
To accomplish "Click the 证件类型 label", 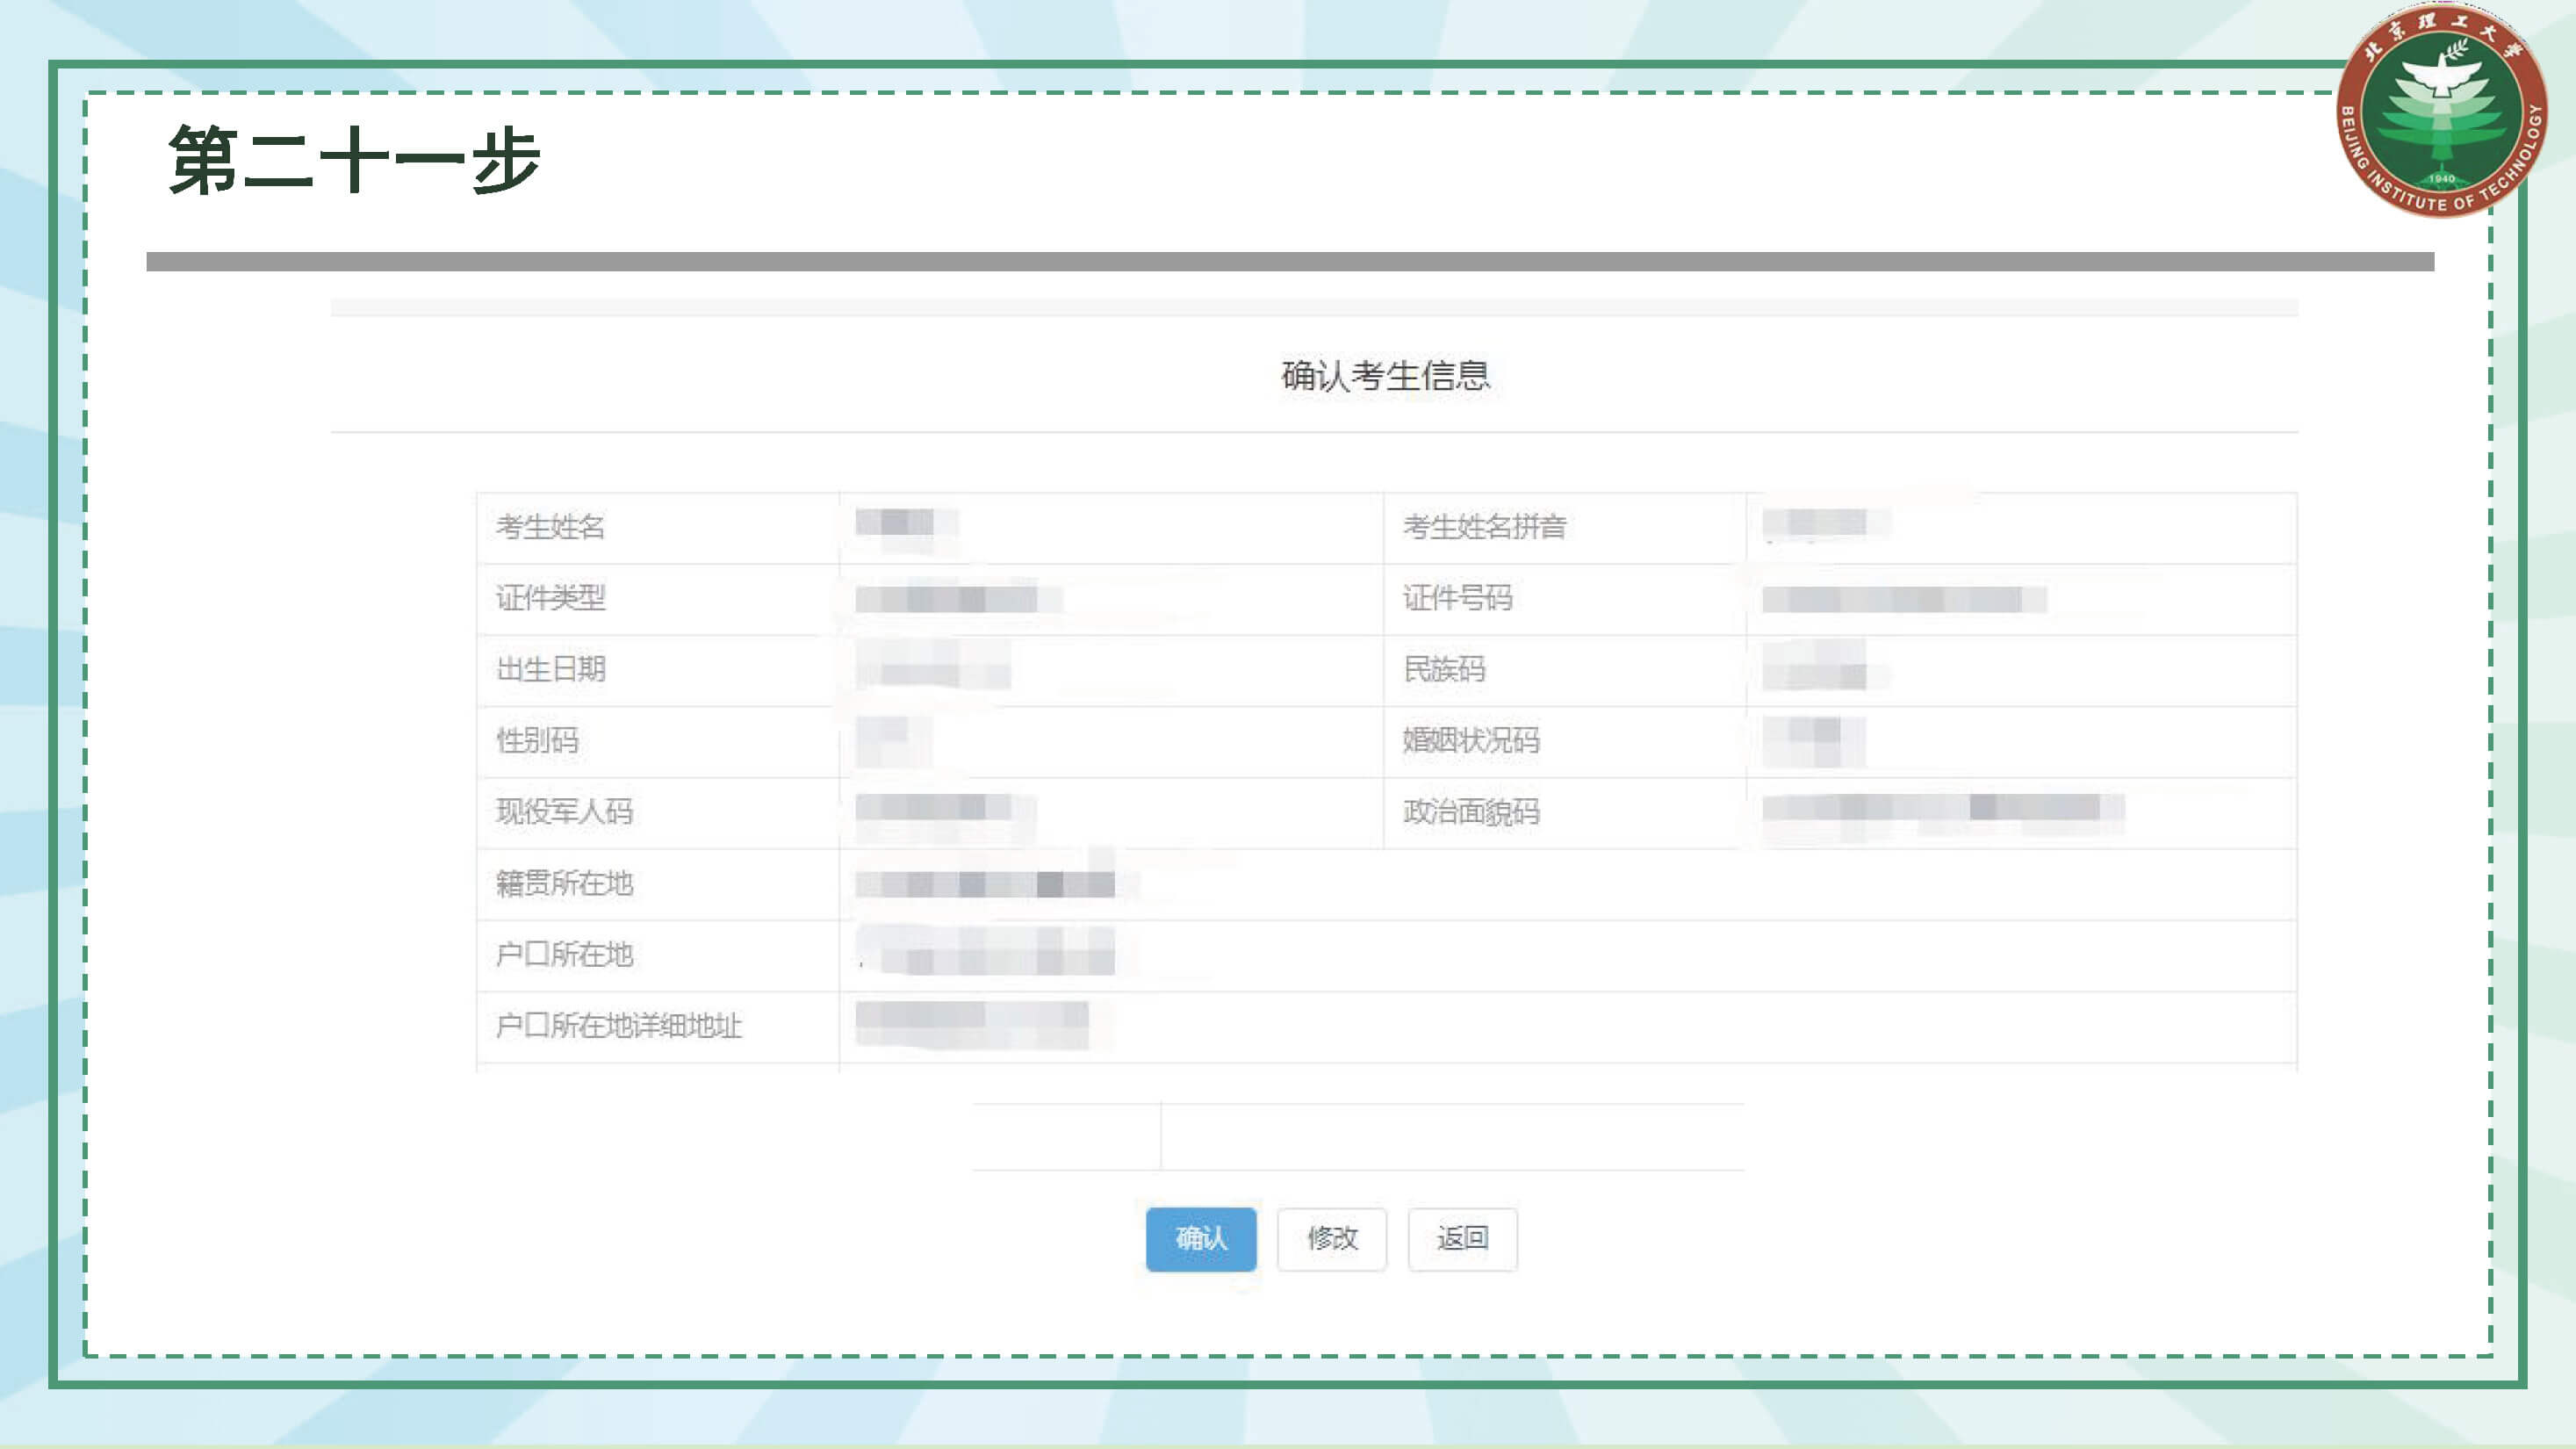I will (551, 598).
